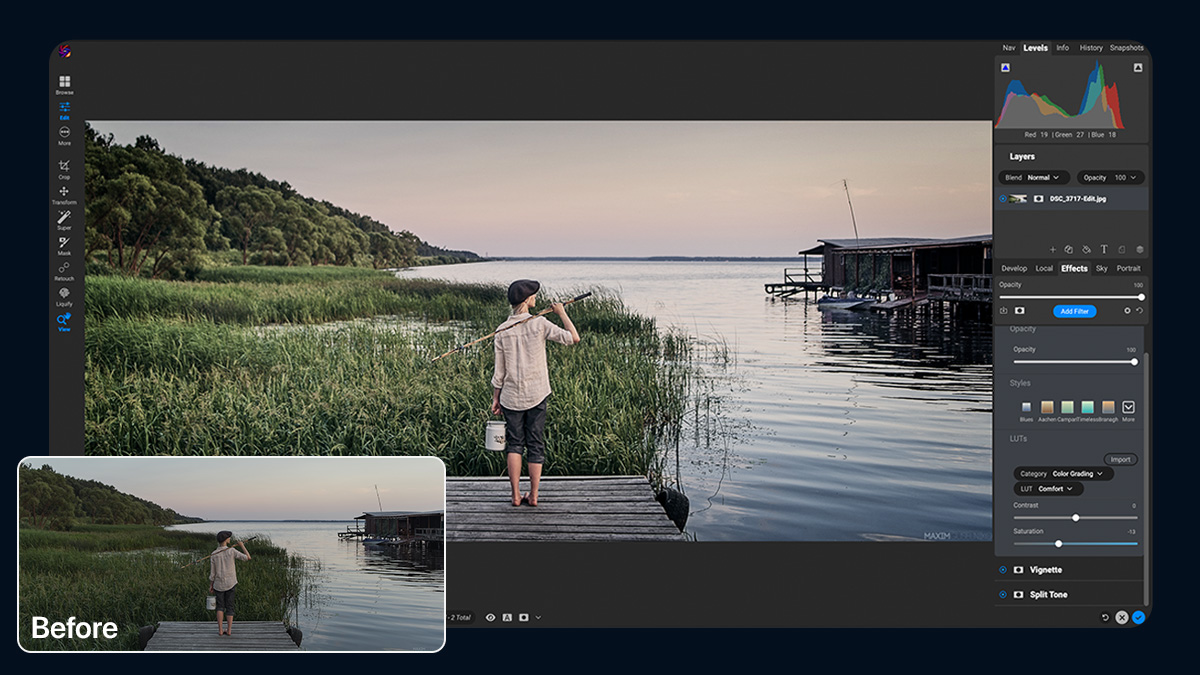This screenshot has width=1200, height=675.
Task: Toggle mask view icon below canvas
Action: pos(524,617)
